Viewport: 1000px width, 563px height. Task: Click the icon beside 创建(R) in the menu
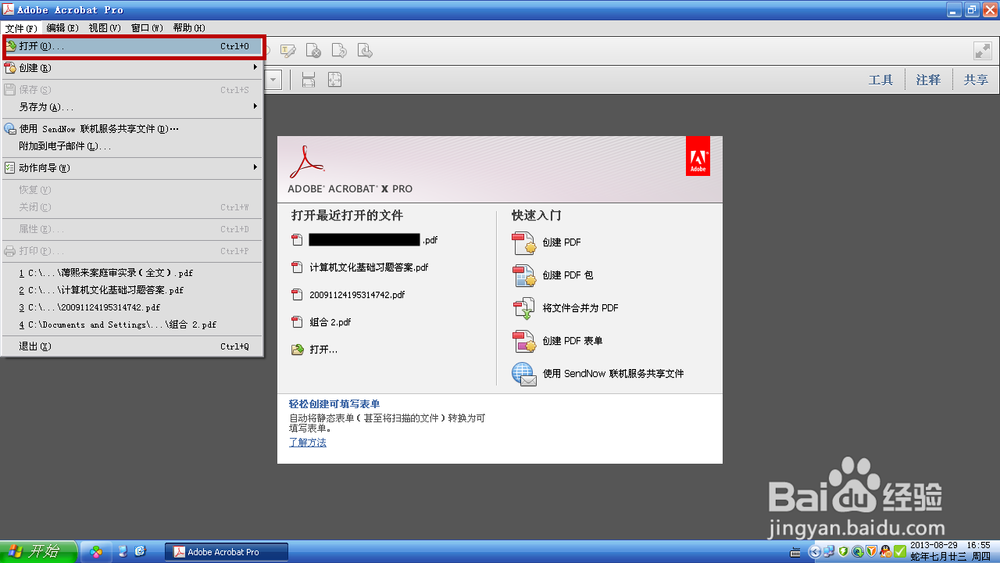coord(10,68)
